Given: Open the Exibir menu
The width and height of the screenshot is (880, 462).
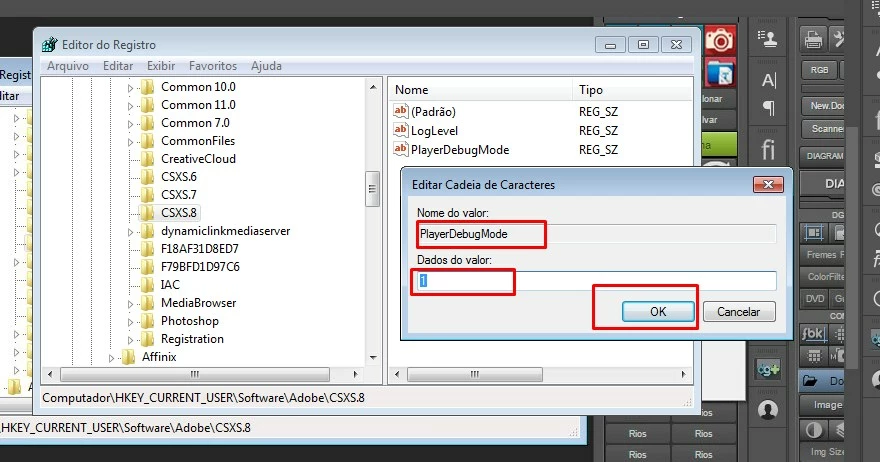Looking at the screenshot, I should [161, 66].
